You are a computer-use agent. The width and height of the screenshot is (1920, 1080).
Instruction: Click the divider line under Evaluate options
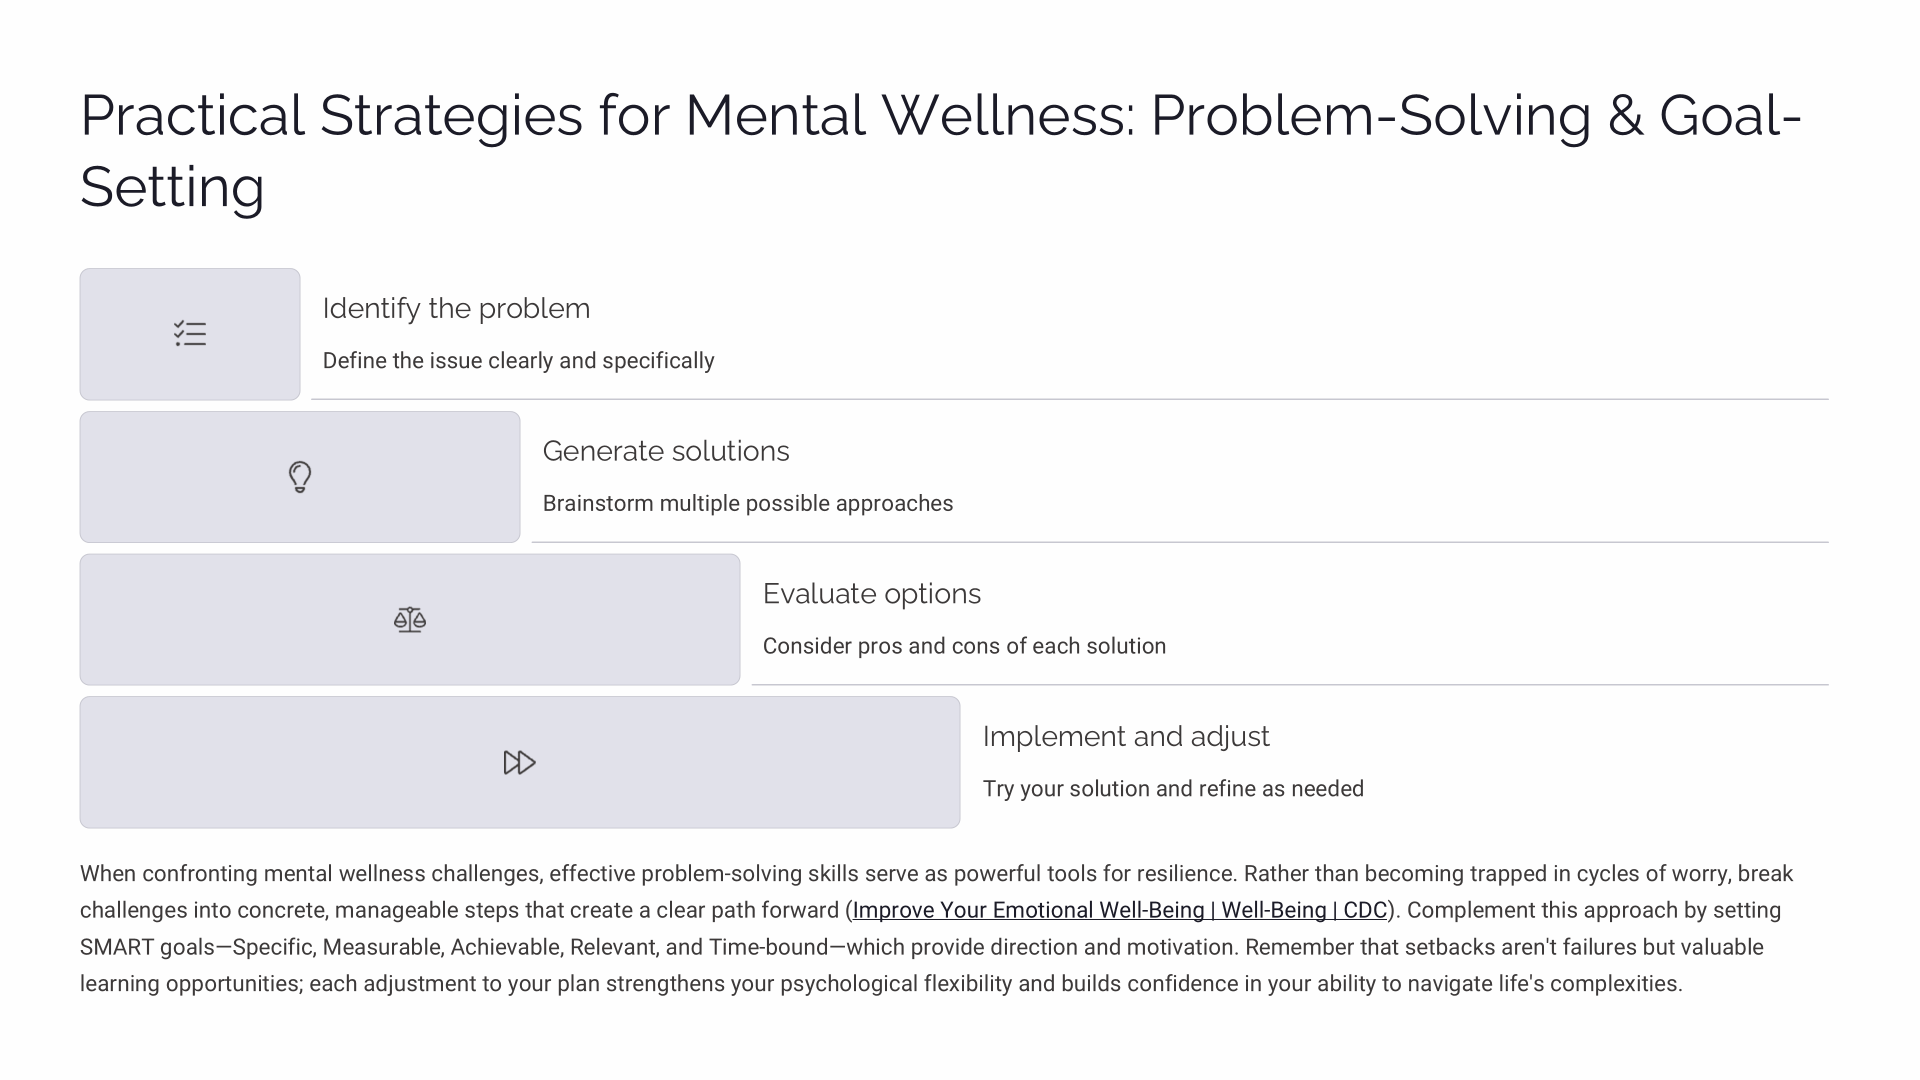pos(1290,685)
